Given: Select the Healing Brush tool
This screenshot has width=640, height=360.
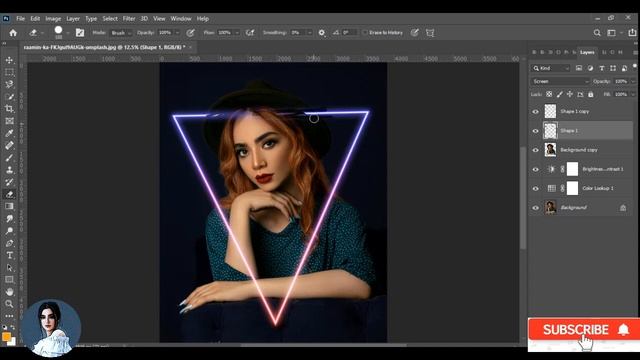Looking at the screenshot, I should [9, 146].
